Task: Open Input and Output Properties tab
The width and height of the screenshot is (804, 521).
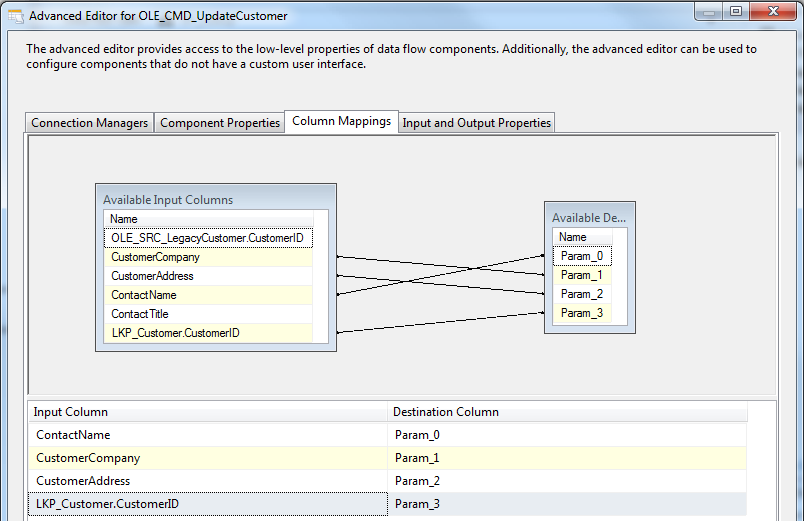Action: click(476, 123)
